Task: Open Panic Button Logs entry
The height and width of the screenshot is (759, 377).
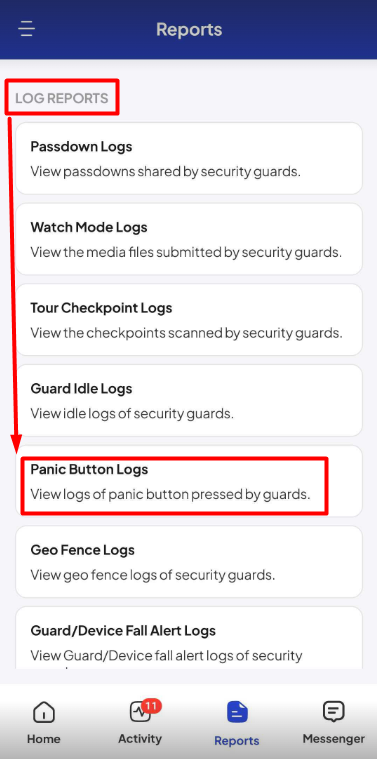Action: 189,482
